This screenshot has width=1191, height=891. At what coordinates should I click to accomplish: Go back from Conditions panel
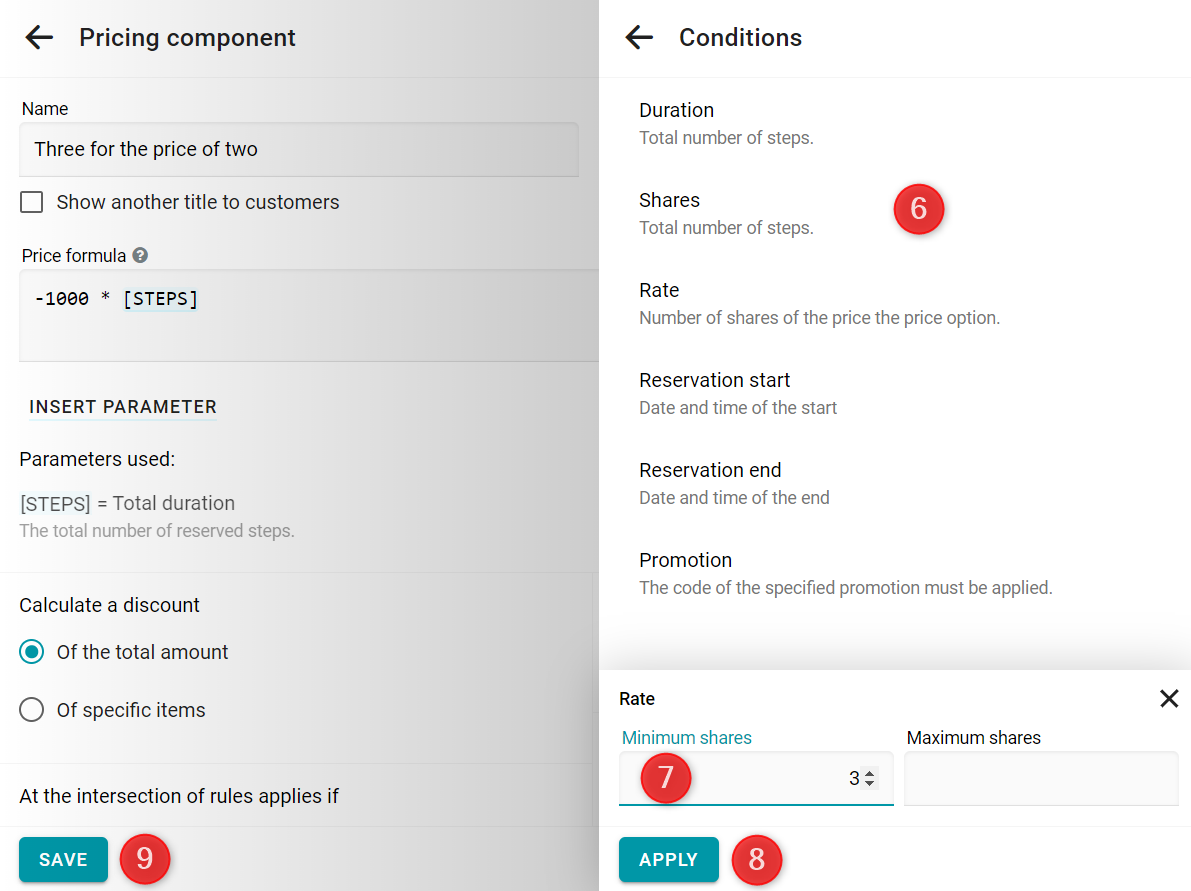(x=639, y=37)
